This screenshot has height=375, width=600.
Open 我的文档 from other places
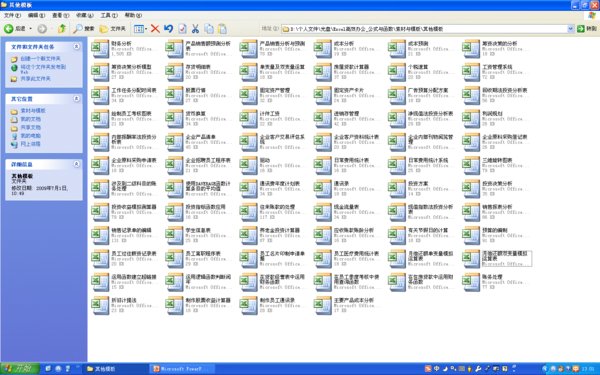coord(31,119)
